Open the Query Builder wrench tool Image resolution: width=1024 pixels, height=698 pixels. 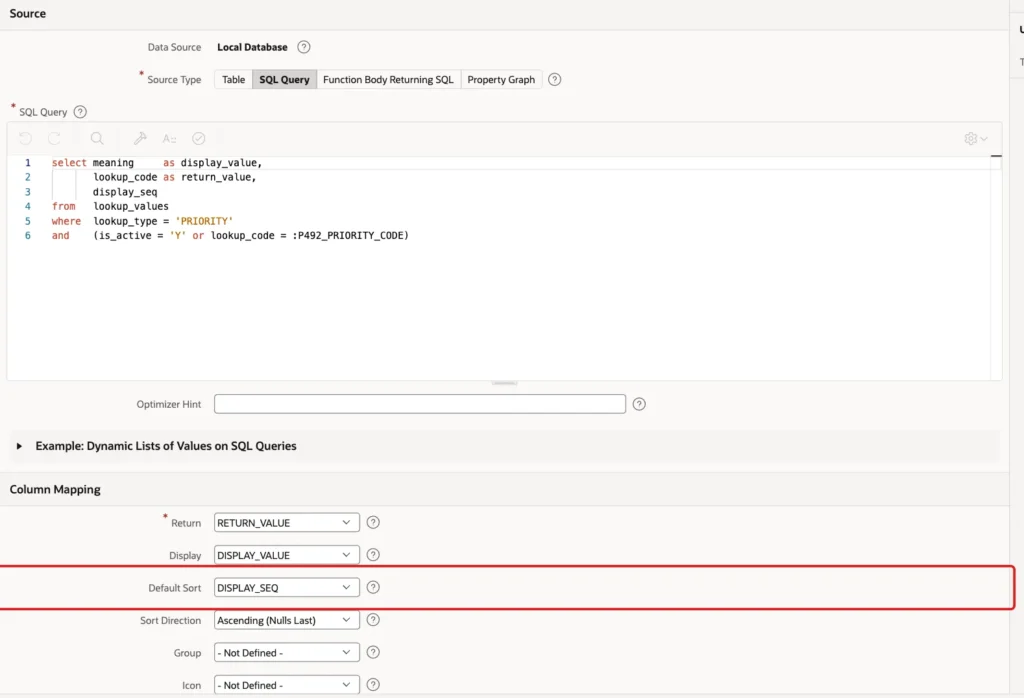140,138
